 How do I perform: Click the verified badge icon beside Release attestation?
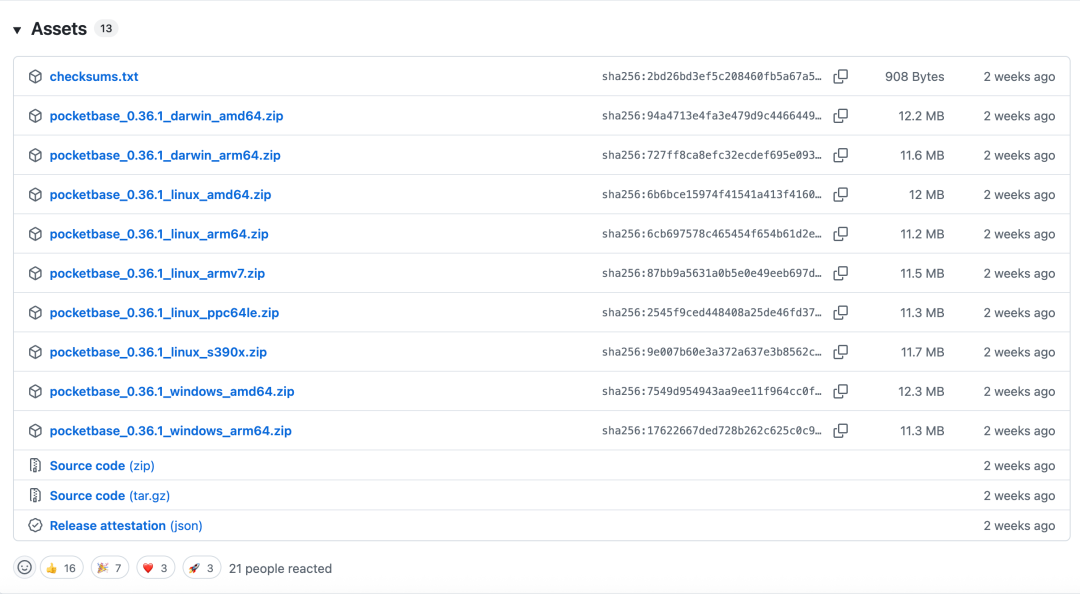[x=35, y=525]
